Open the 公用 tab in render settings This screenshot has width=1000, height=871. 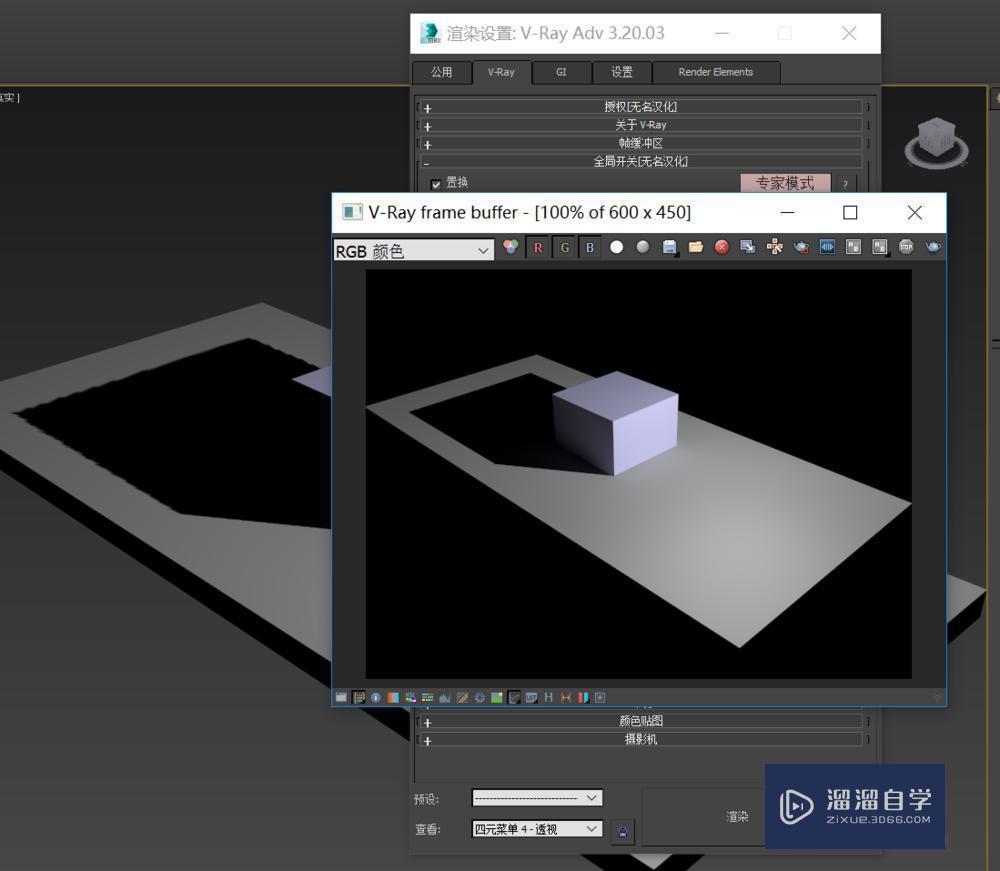441,72
